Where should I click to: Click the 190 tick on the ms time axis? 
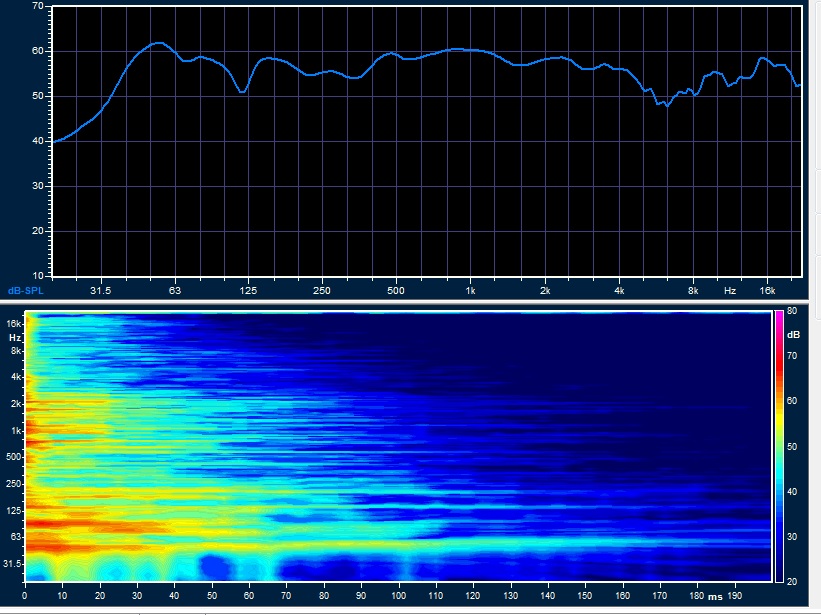(x=735, y=596)
